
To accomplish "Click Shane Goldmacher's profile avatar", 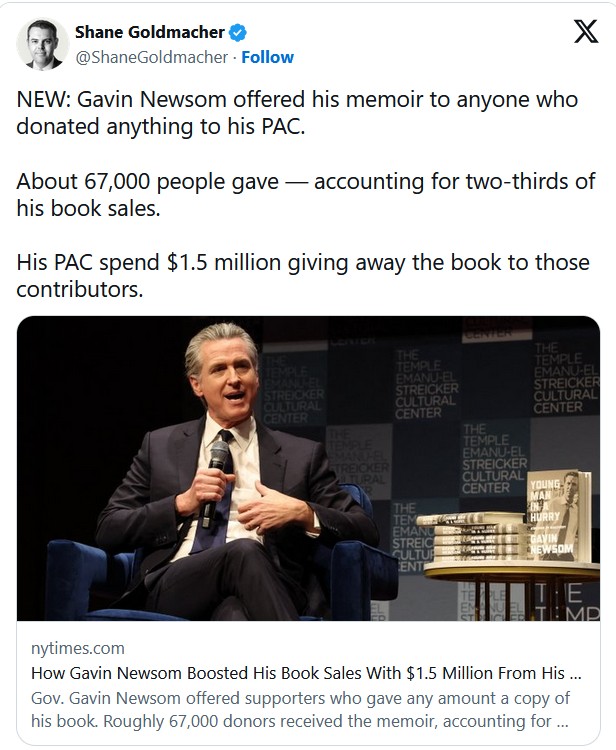I will [x=42, y=44].
